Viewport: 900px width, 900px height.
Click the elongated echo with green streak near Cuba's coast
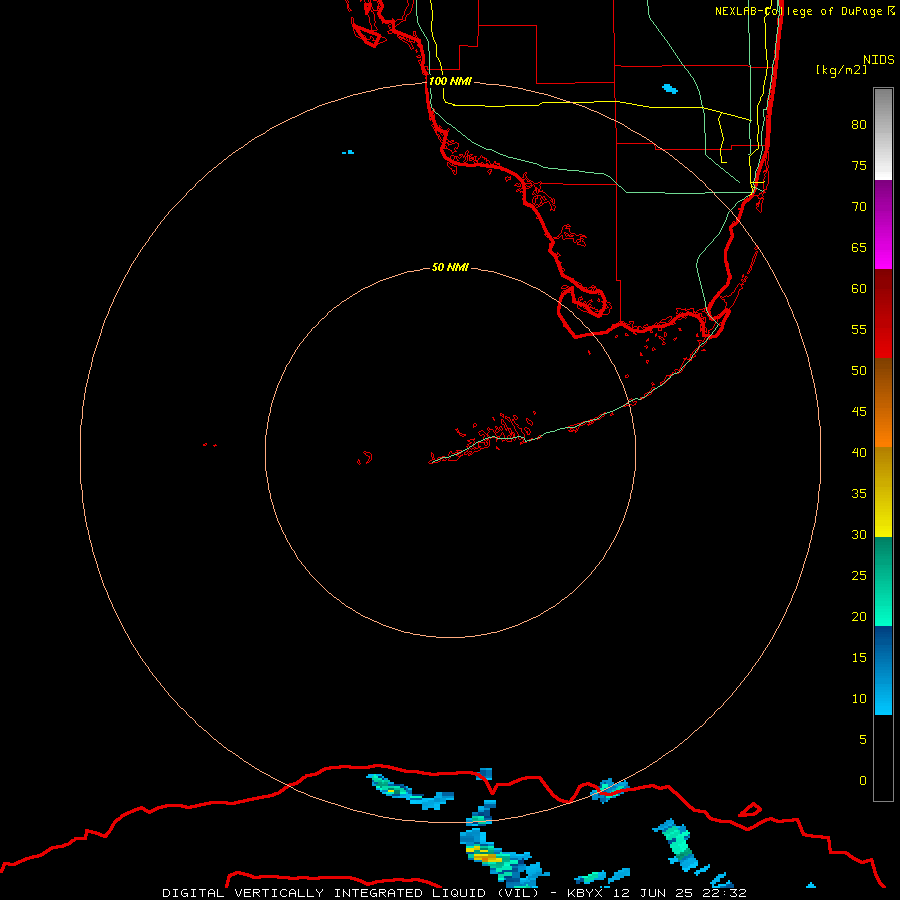pos(409,792)
